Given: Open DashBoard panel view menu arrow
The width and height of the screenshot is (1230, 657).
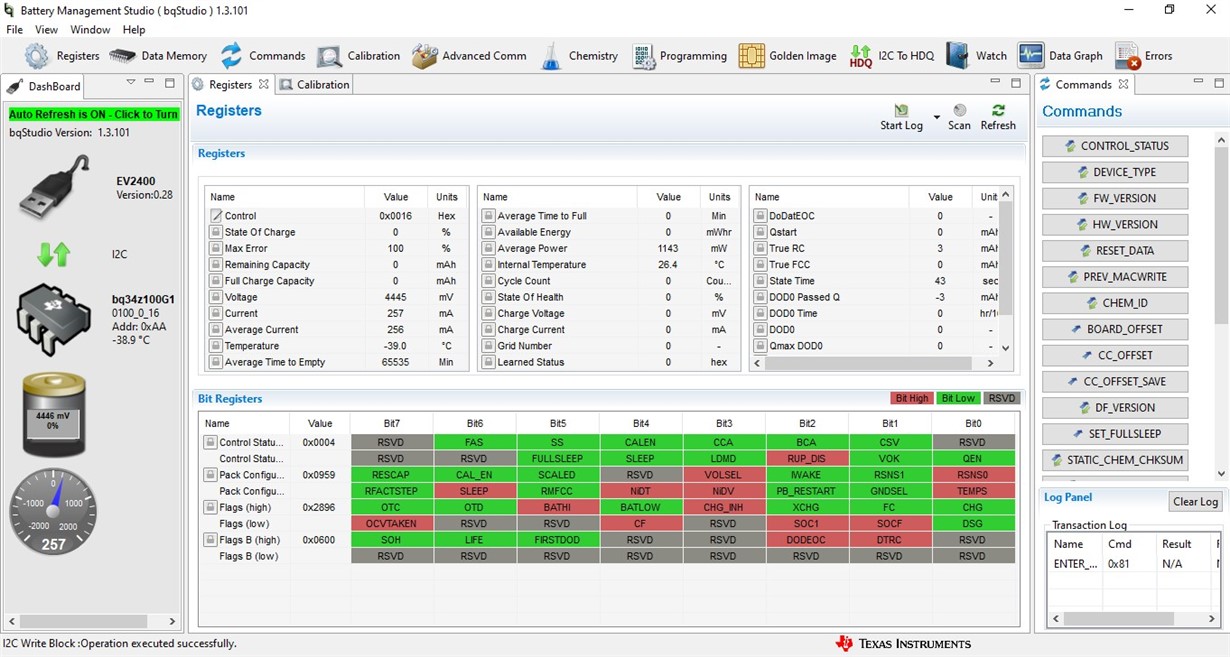Looking at the screenshot, I should coord(130,83).
